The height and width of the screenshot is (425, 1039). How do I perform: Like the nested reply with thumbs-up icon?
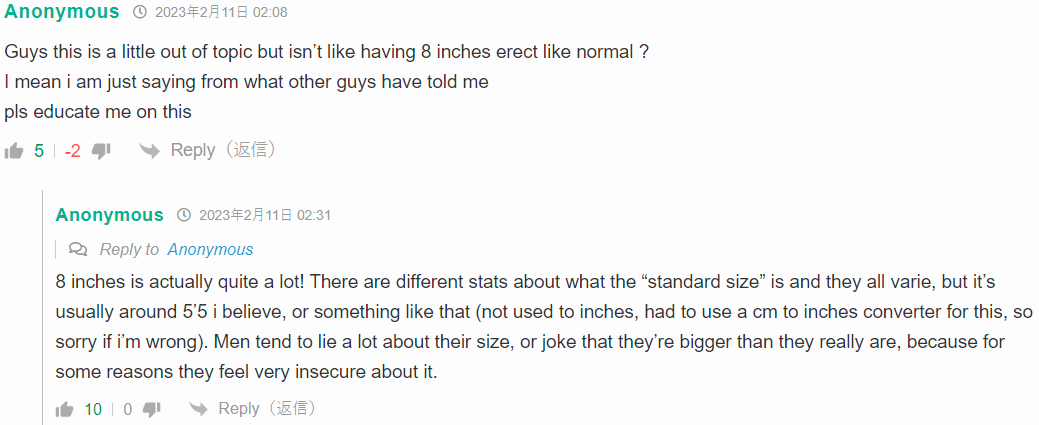[64, 409]
